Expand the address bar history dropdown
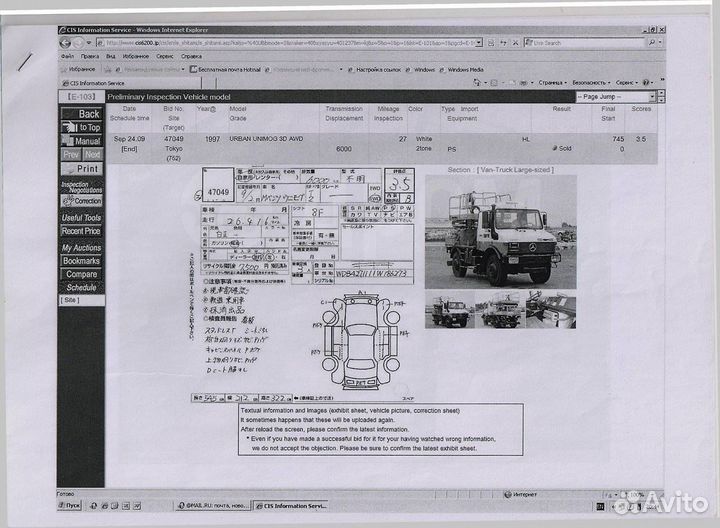 [x=479, y=43]
